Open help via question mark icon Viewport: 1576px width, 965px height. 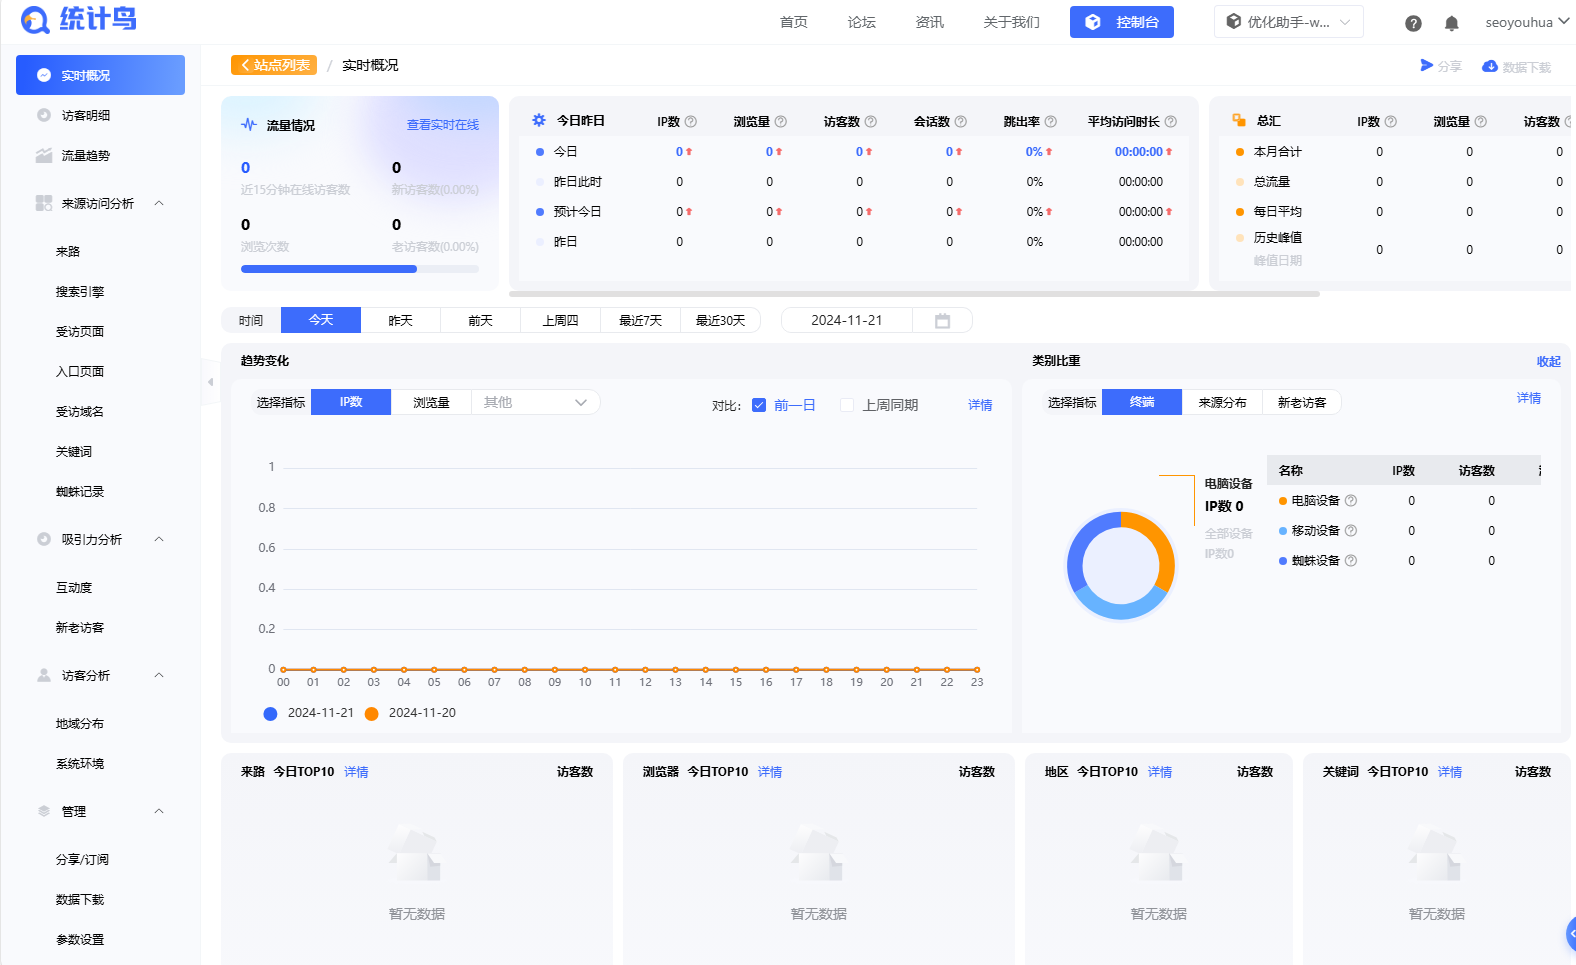click(1413, 23)
